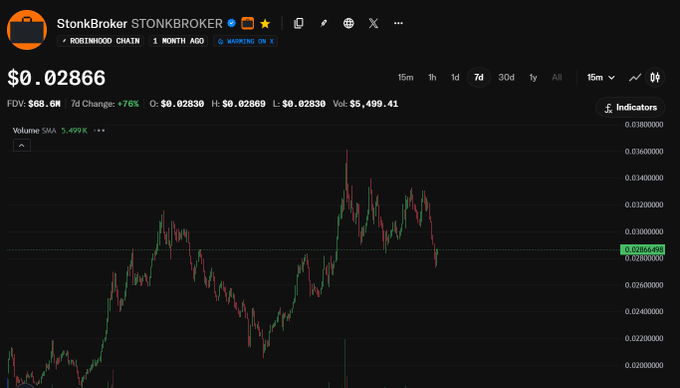Switch to line chart view

635,78
